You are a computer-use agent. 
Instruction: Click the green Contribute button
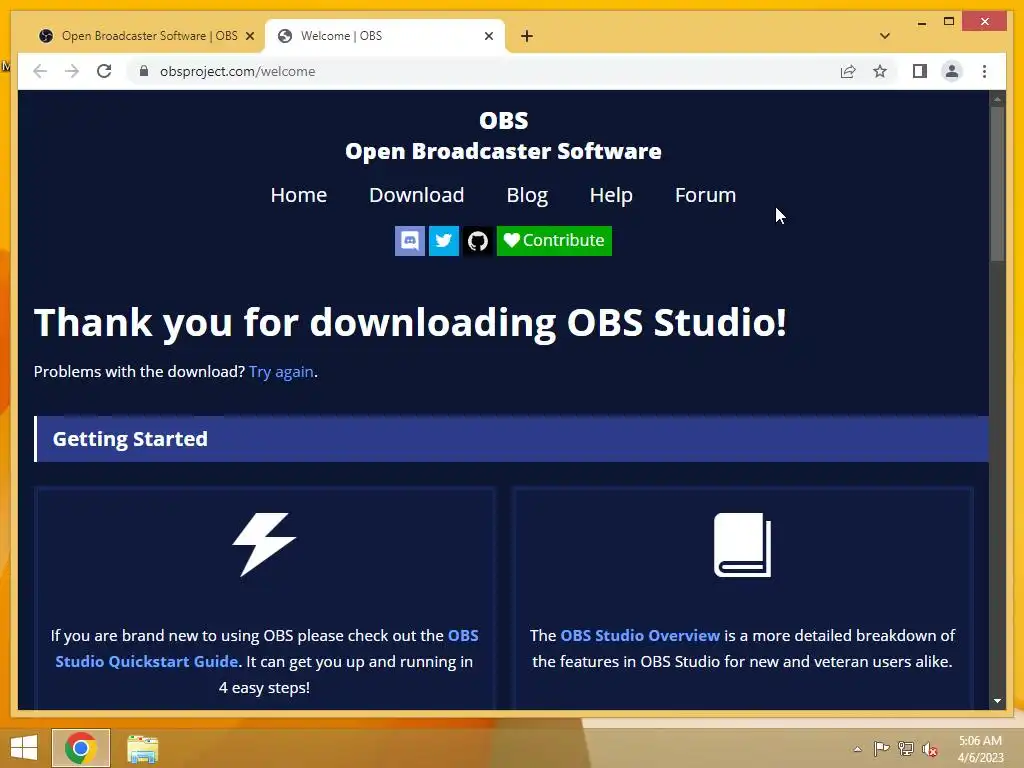click(554, 241)
